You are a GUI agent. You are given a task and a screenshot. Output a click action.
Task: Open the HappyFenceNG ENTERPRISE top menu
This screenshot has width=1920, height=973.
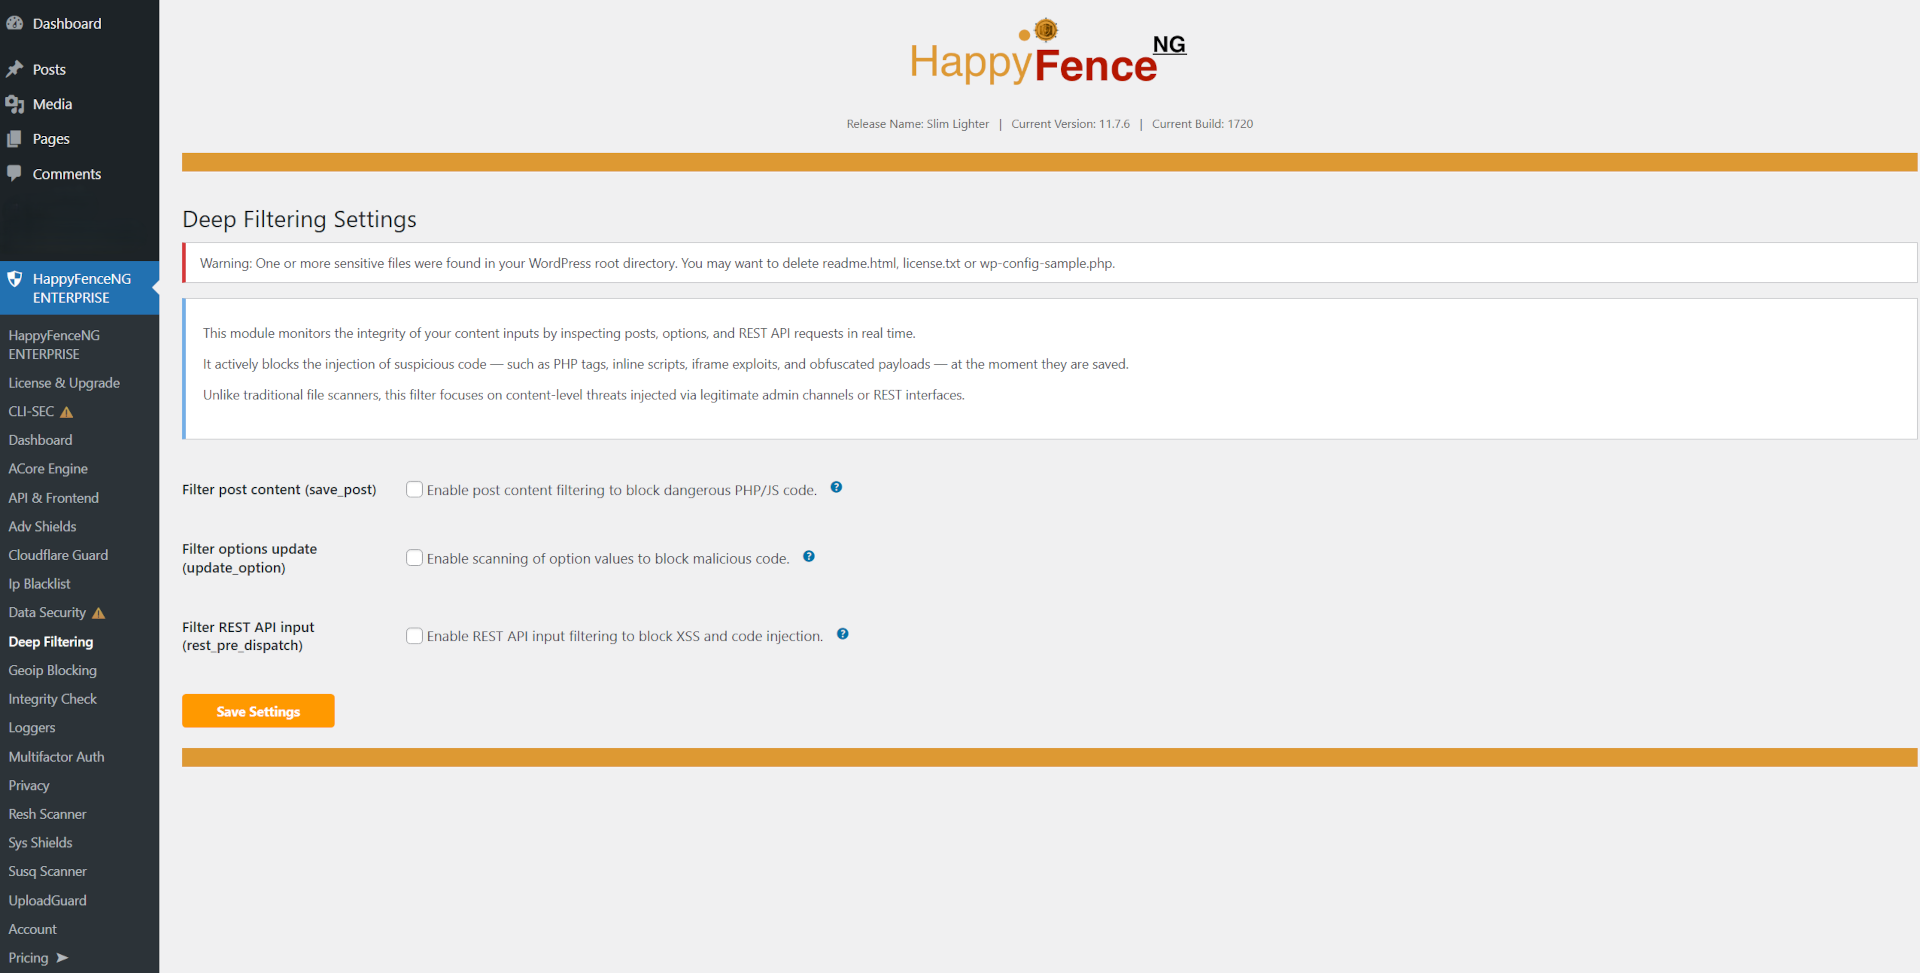pos(80,288)
